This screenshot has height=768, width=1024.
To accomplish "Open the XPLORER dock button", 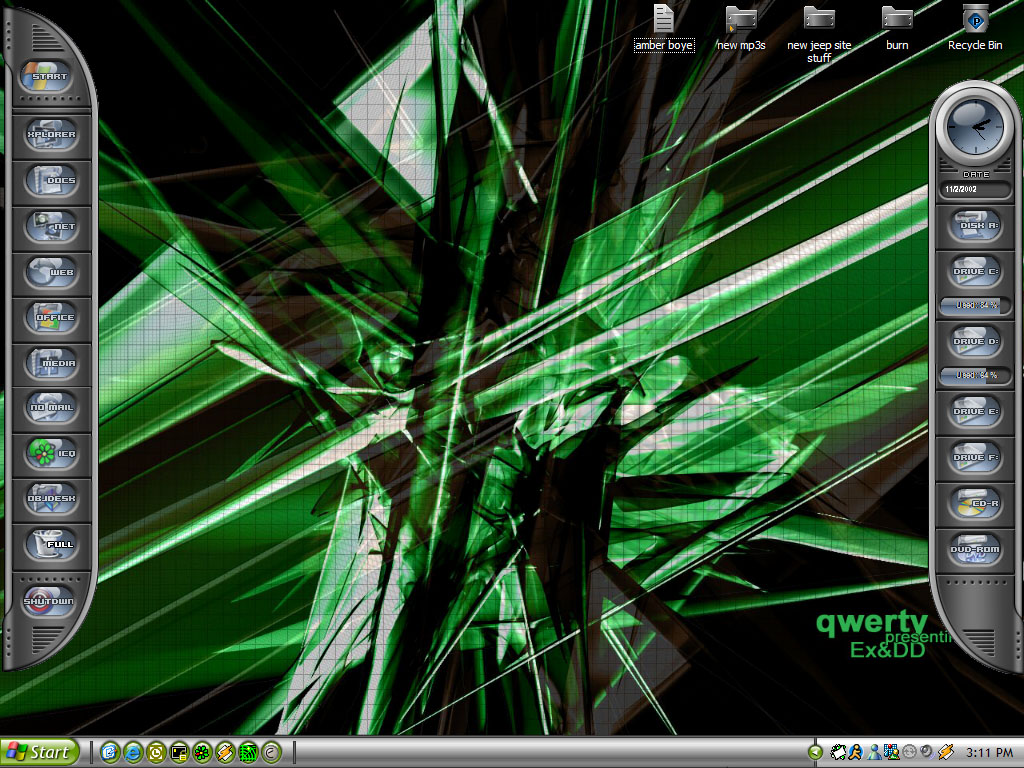I will [x=51, y=135].
